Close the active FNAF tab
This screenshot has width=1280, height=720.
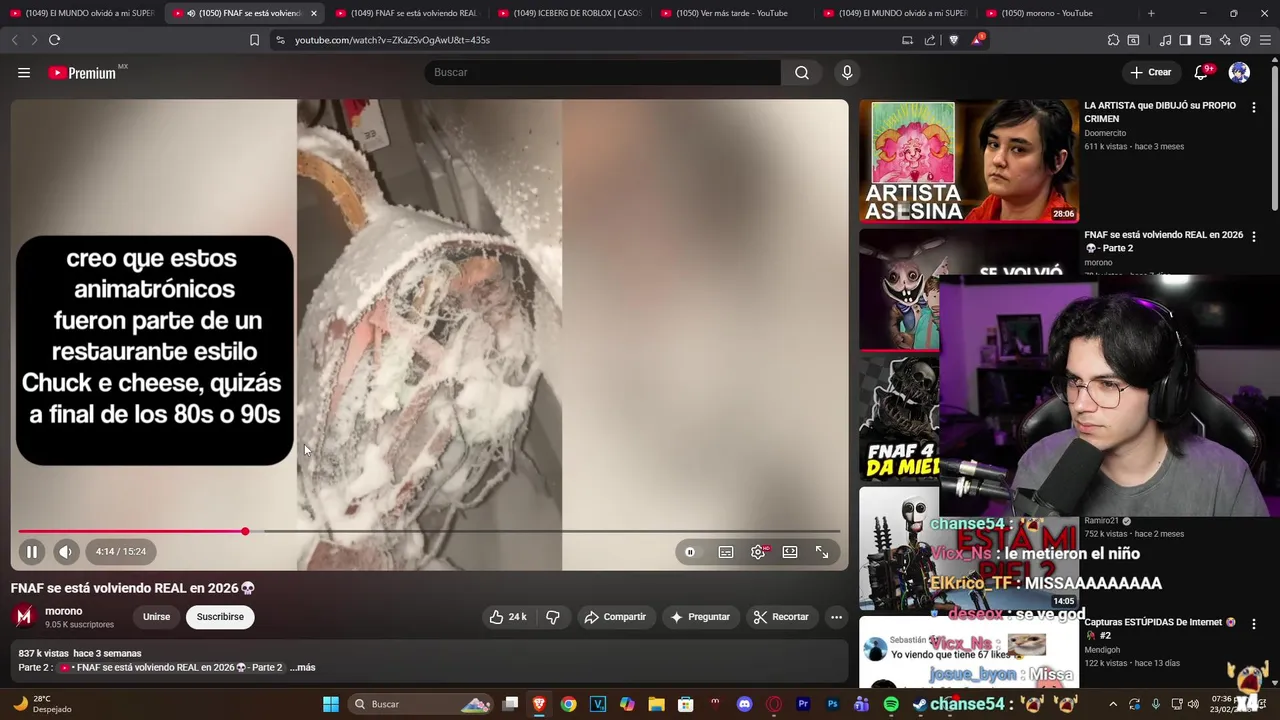pyautogui.click(x=313, y=13)
